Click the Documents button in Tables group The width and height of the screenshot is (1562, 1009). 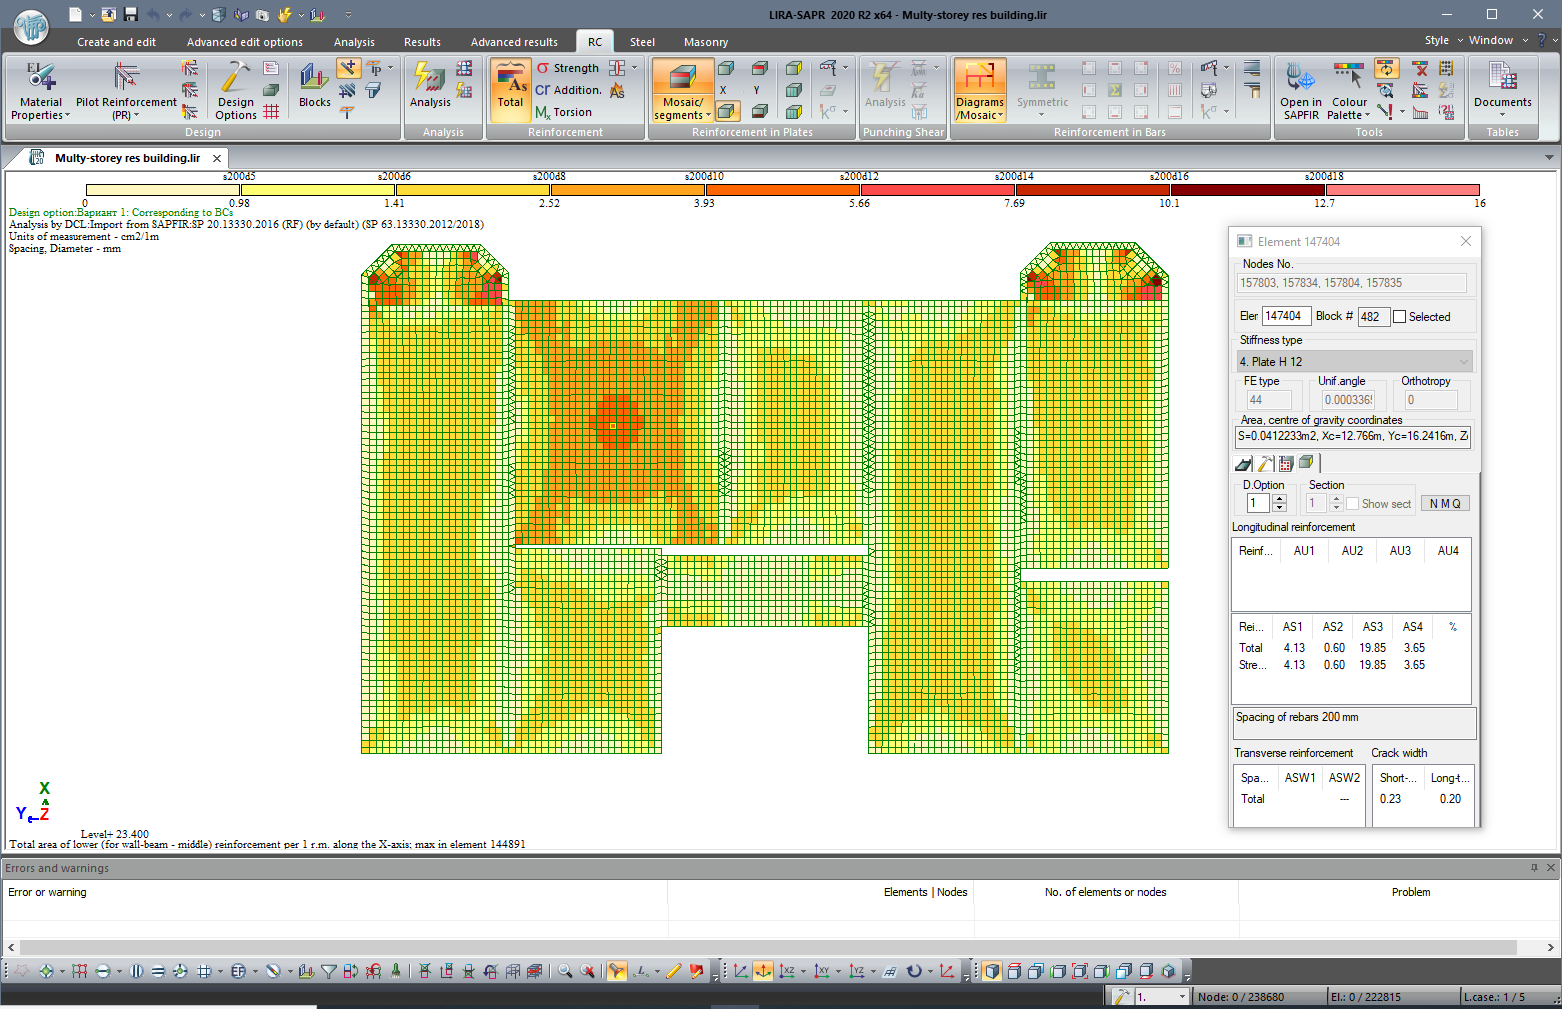pyautogui.click(x=1502, y=88)
